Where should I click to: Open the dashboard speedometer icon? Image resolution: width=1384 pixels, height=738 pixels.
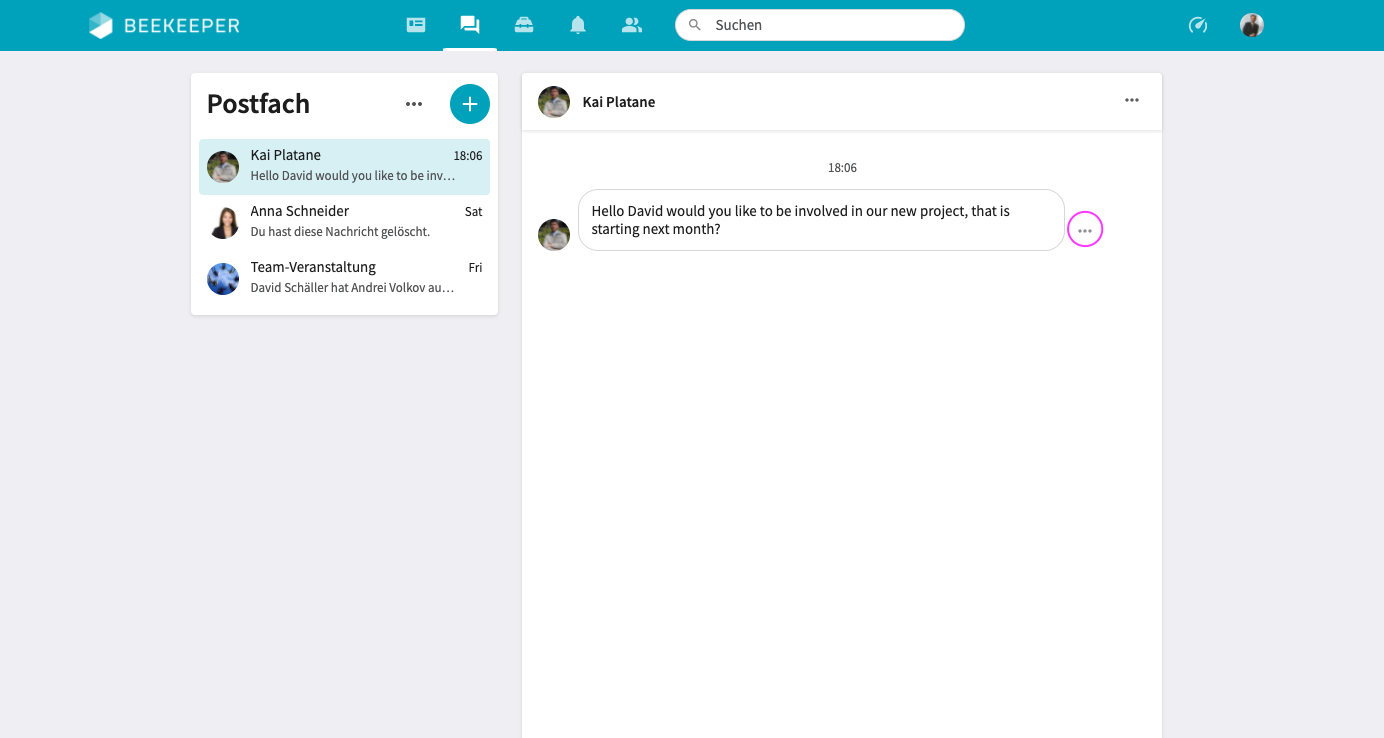[1198, 25]
